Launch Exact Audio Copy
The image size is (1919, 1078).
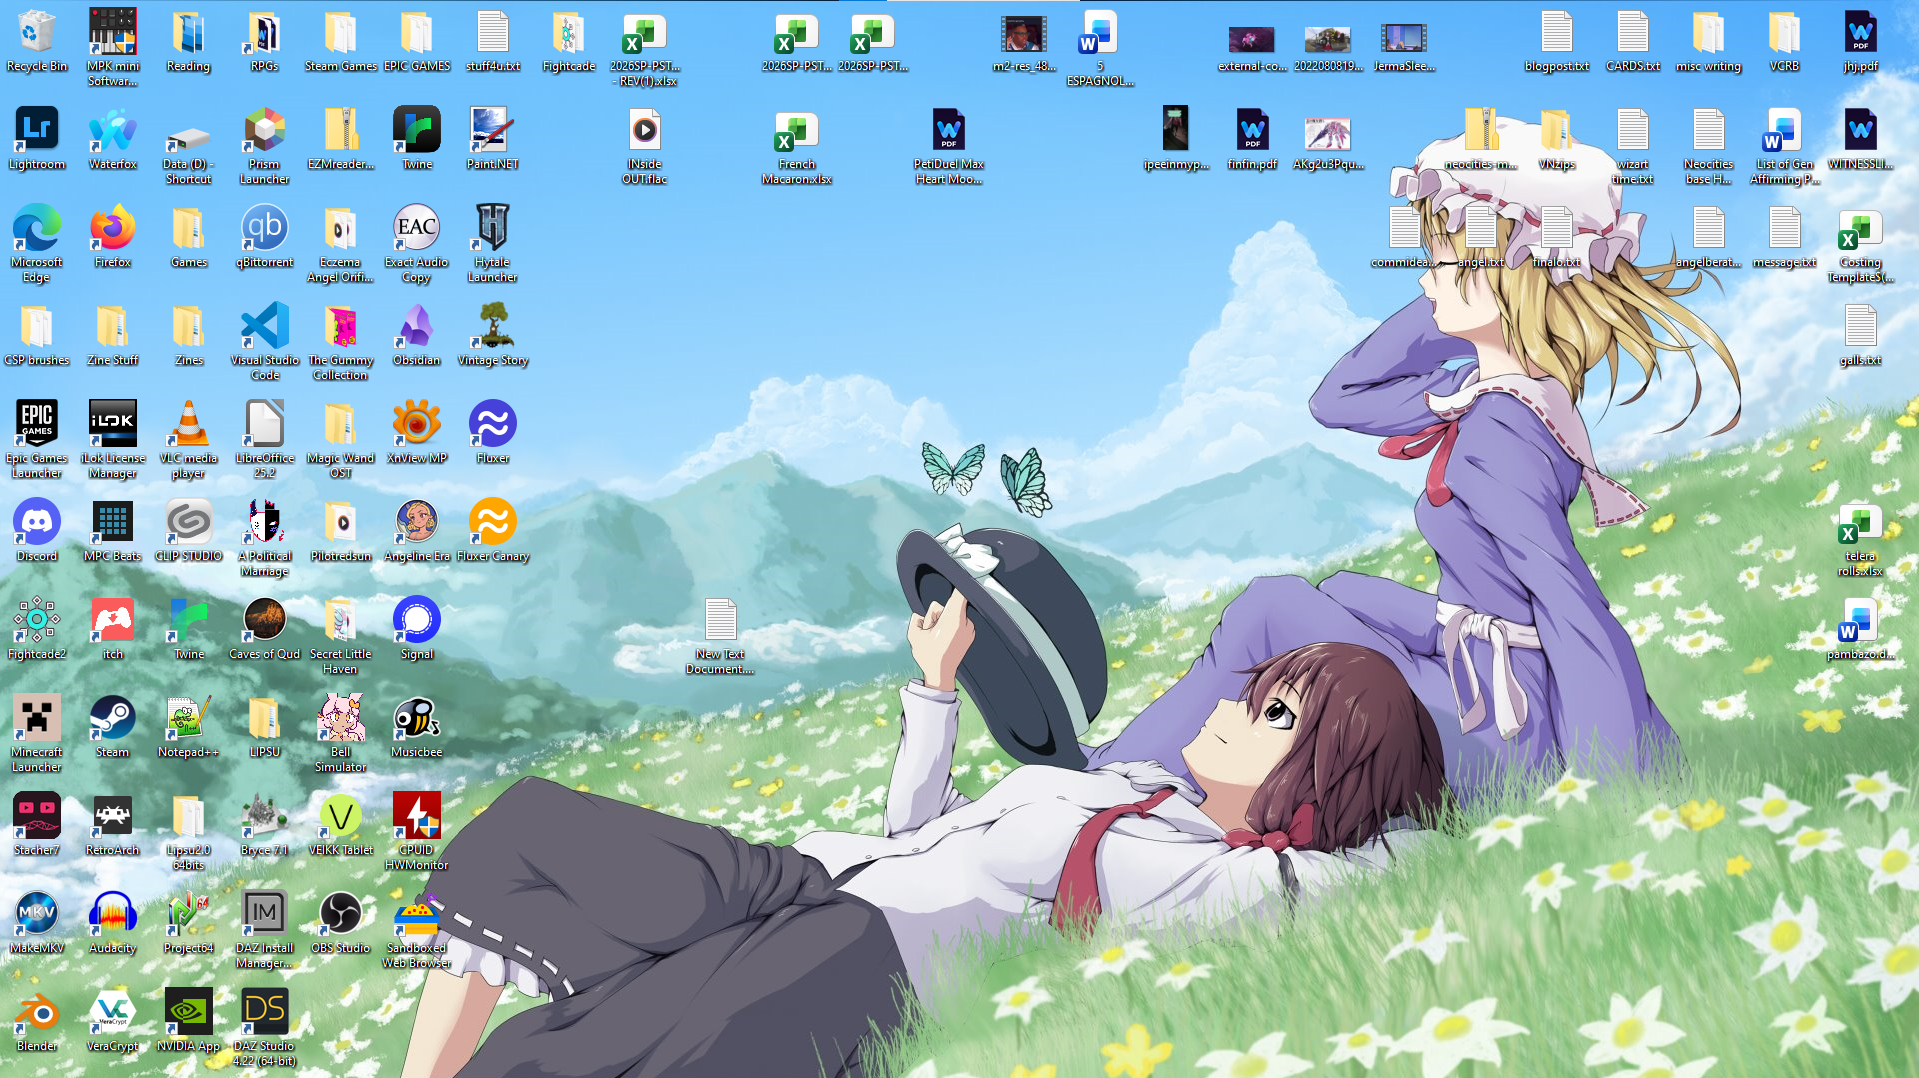[x=417, y=245]
